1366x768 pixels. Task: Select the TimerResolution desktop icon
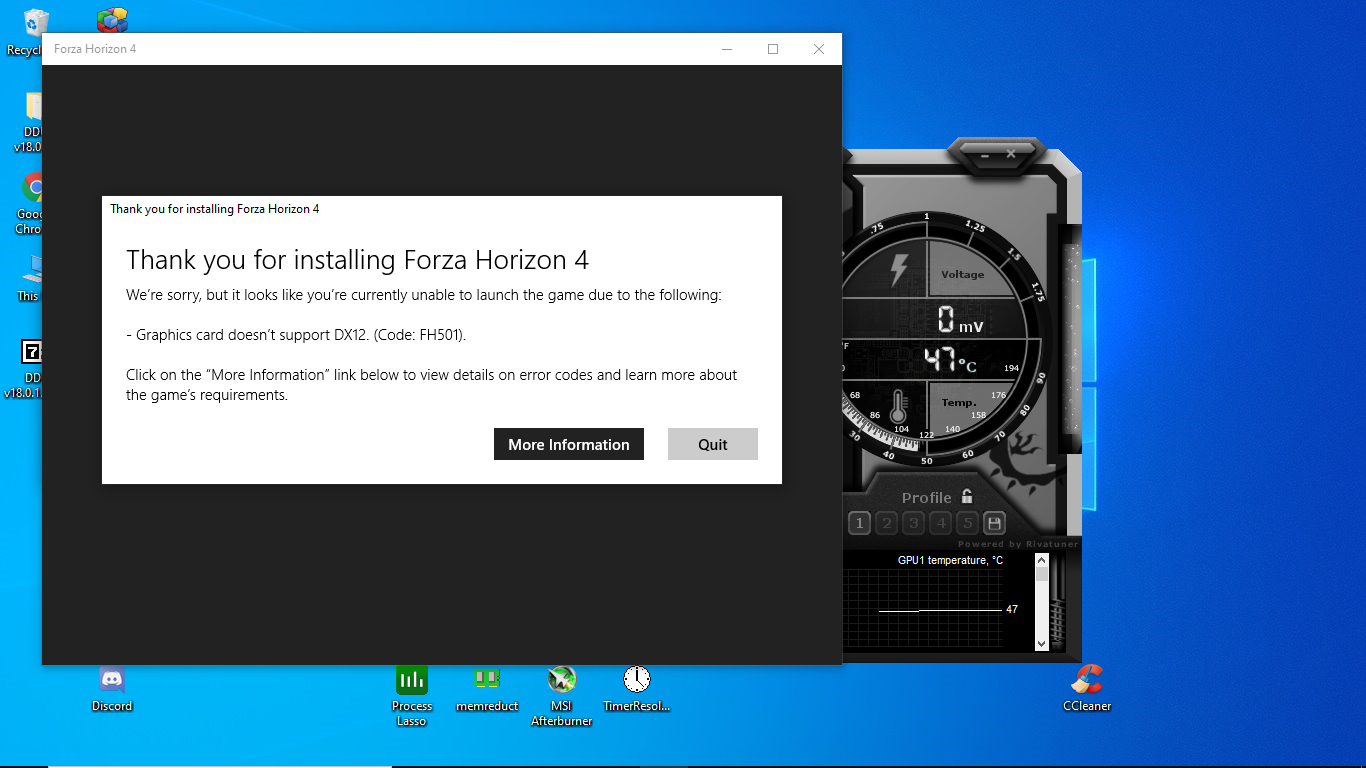coord(636,689)
